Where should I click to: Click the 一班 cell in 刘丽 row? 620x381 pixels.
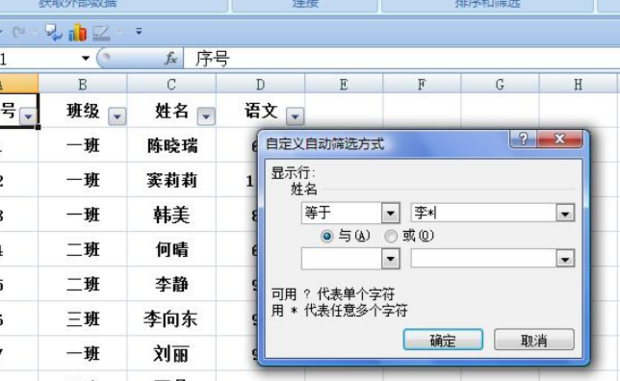click(83, 354)
